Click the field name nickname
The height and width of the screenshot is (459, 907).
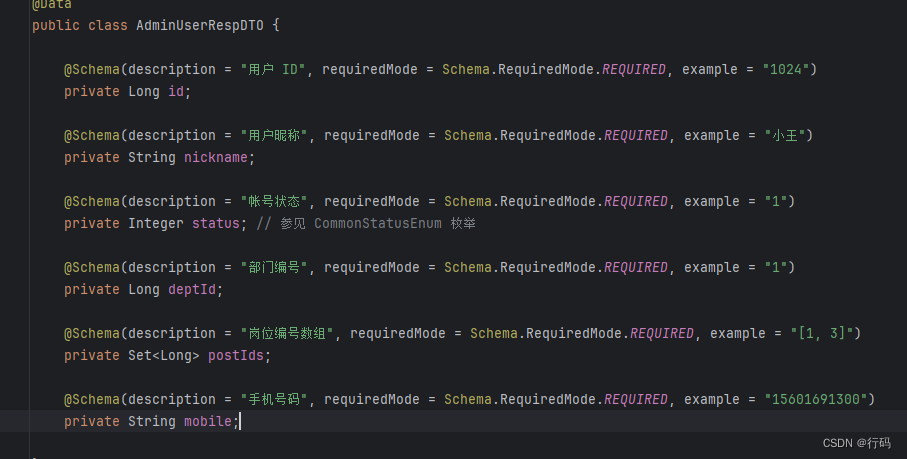tap(216, 157)
